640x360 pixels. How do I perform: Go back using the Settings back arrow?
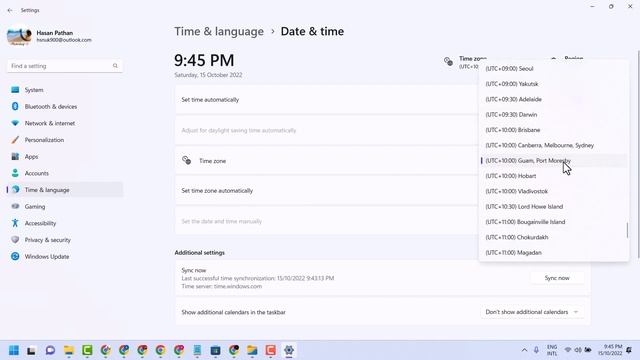pos(10,10)
